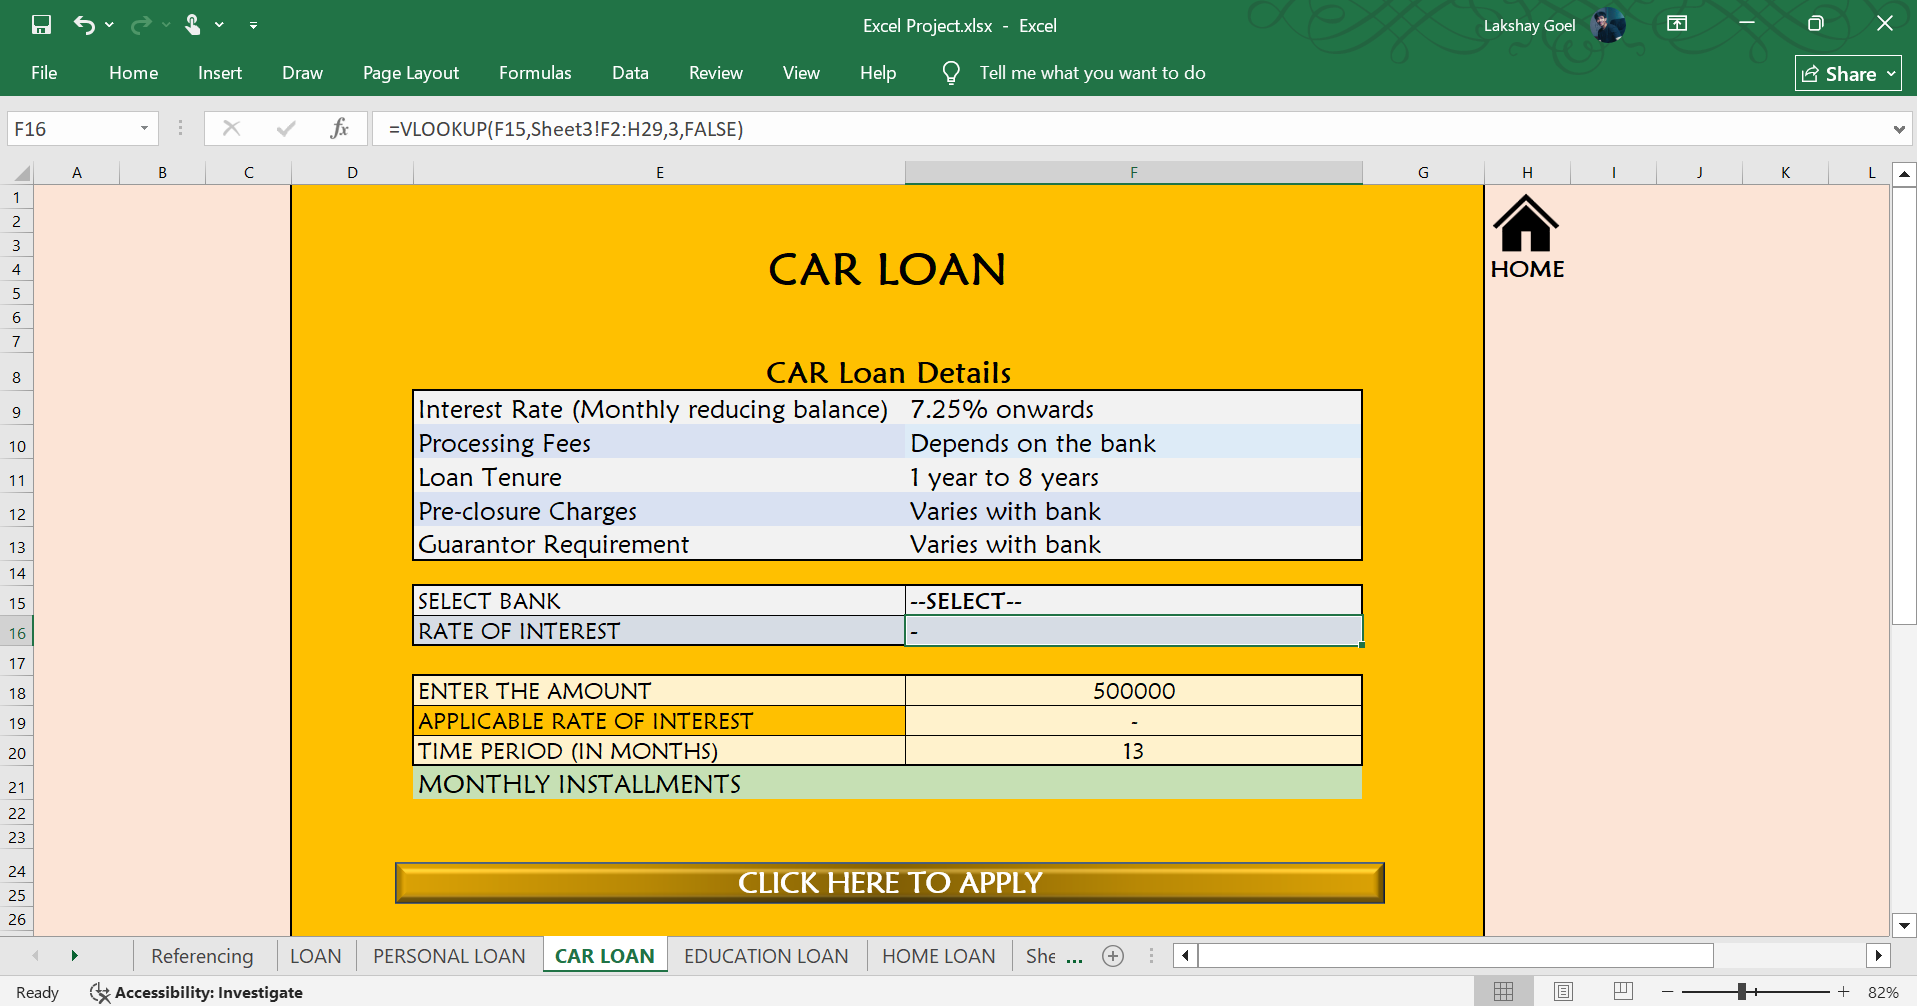Click CLICK HERE TO APPLY button

pyautogui.click(x=890, y=883)
